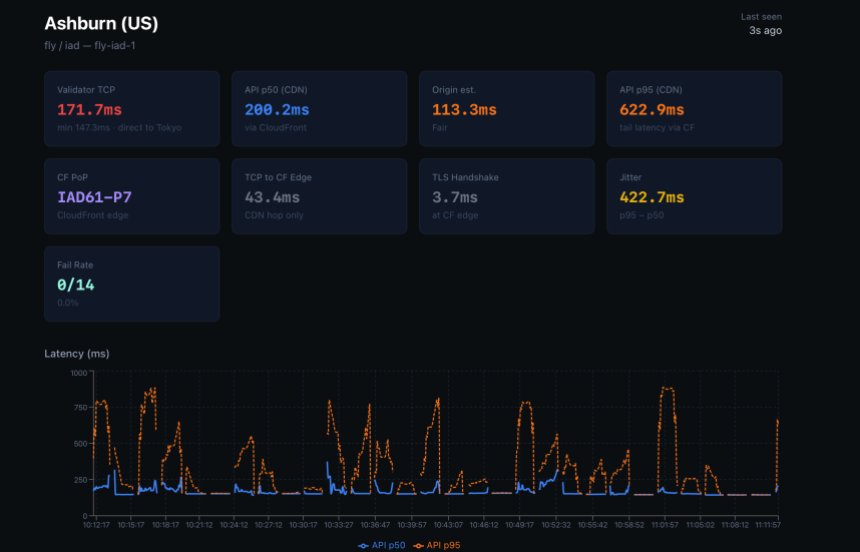The width and height of the screenshot is (860, 552).
Task: Click the TCP to CF Edge card
Action: (319, 196)
